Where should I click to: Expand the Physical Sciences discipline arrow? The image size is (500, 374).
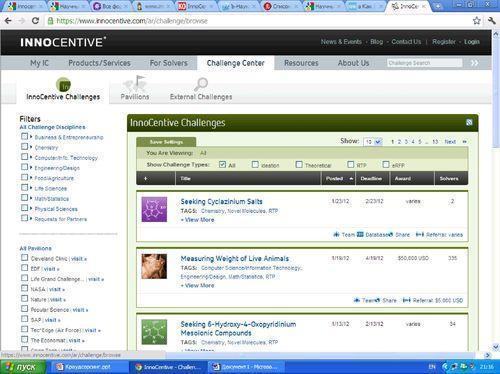coord(31,208)
